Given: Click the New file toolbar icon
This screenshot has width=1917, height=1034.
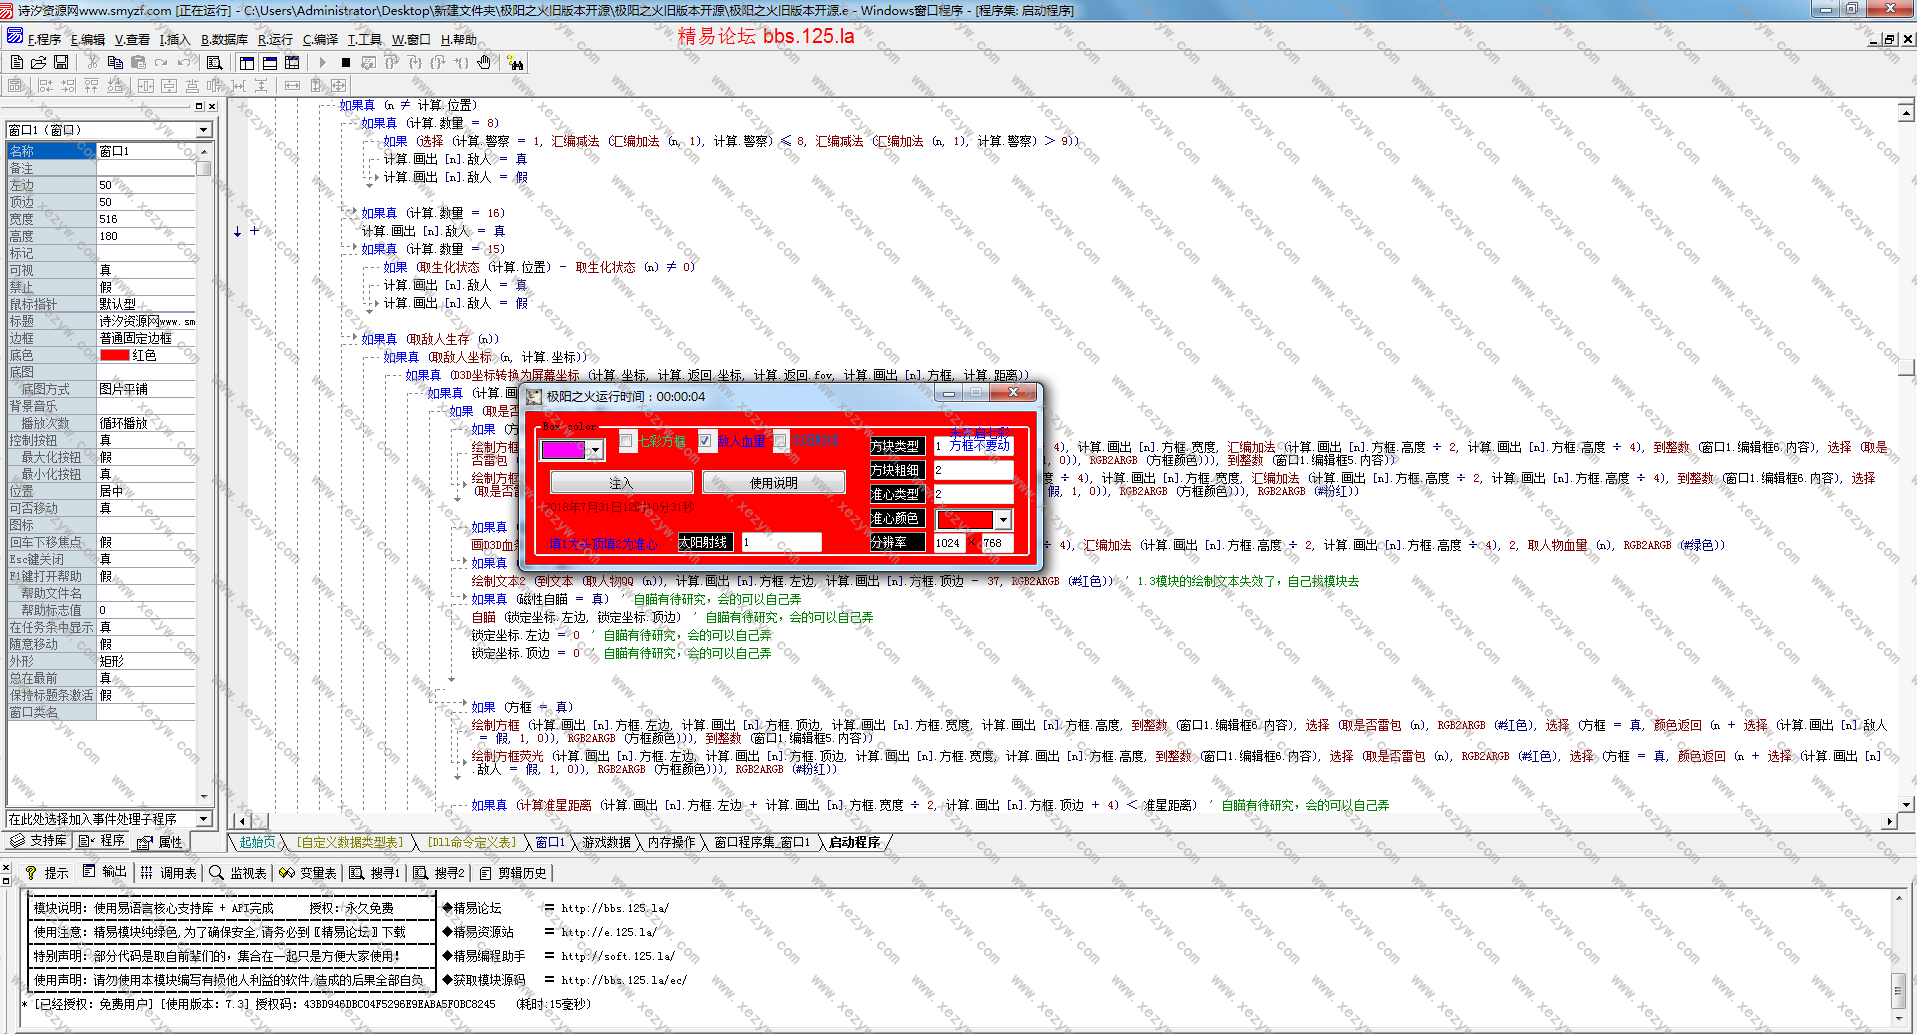Looking at the screenshot, I should [x=16, y=62].
